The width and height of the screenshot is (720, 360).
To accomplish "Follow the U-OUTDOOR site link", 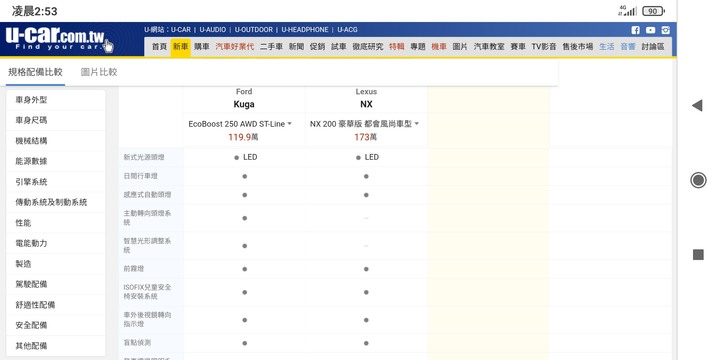I will coord(253,30).
